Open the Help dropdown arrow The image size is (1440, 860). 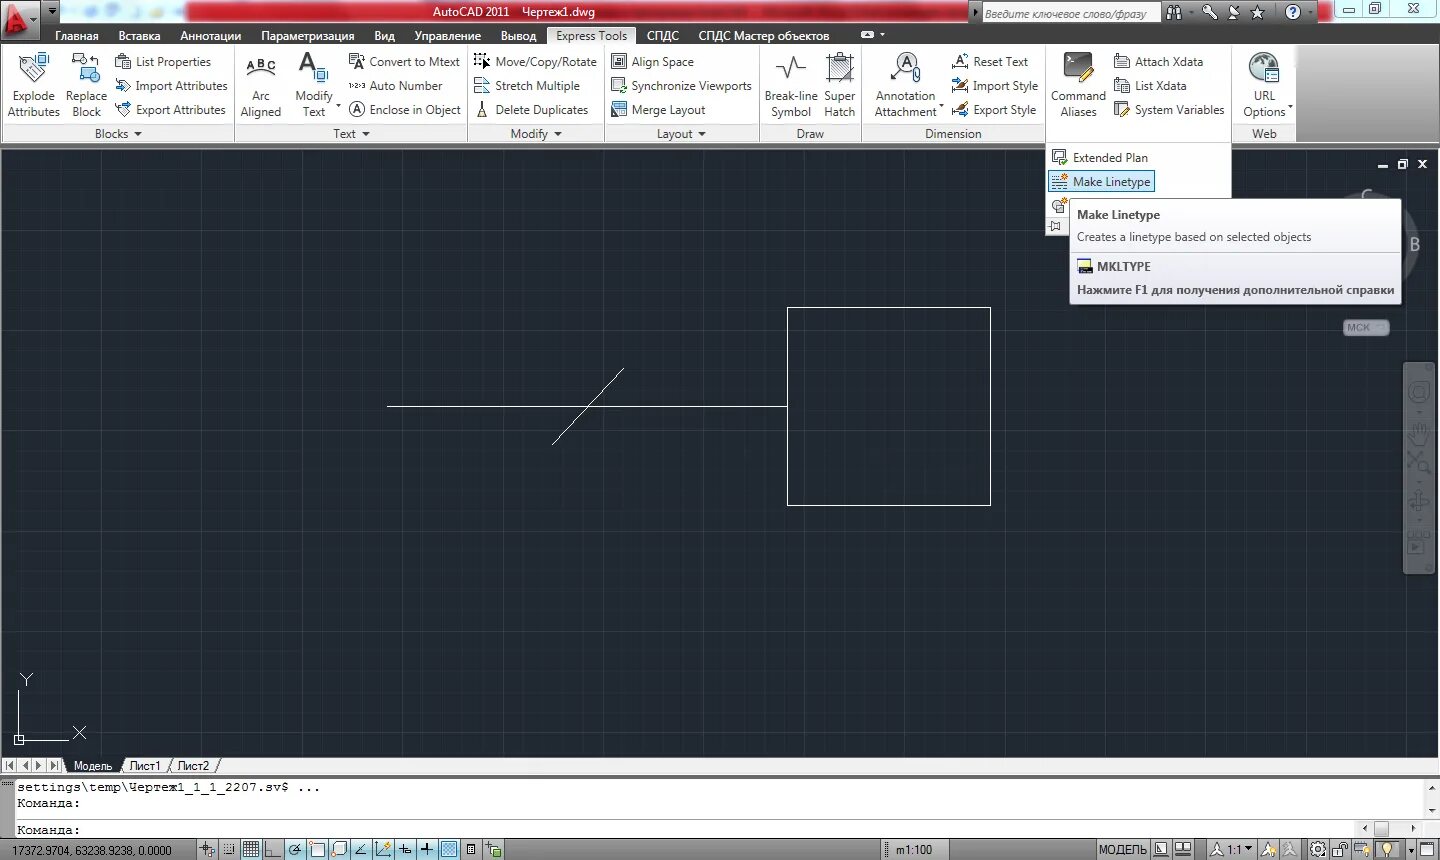(x=1310, y=12)
